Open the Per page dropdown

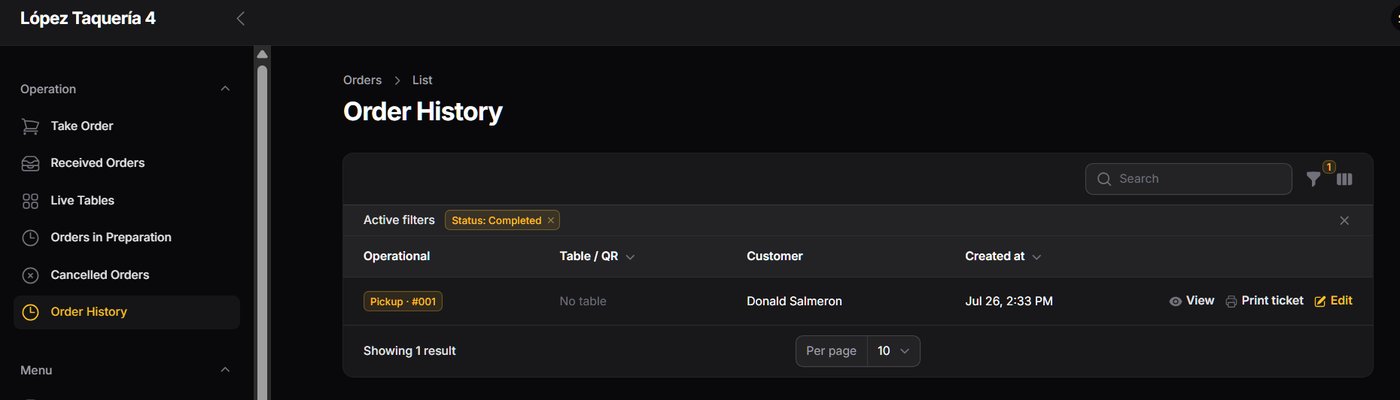[894, 351]
